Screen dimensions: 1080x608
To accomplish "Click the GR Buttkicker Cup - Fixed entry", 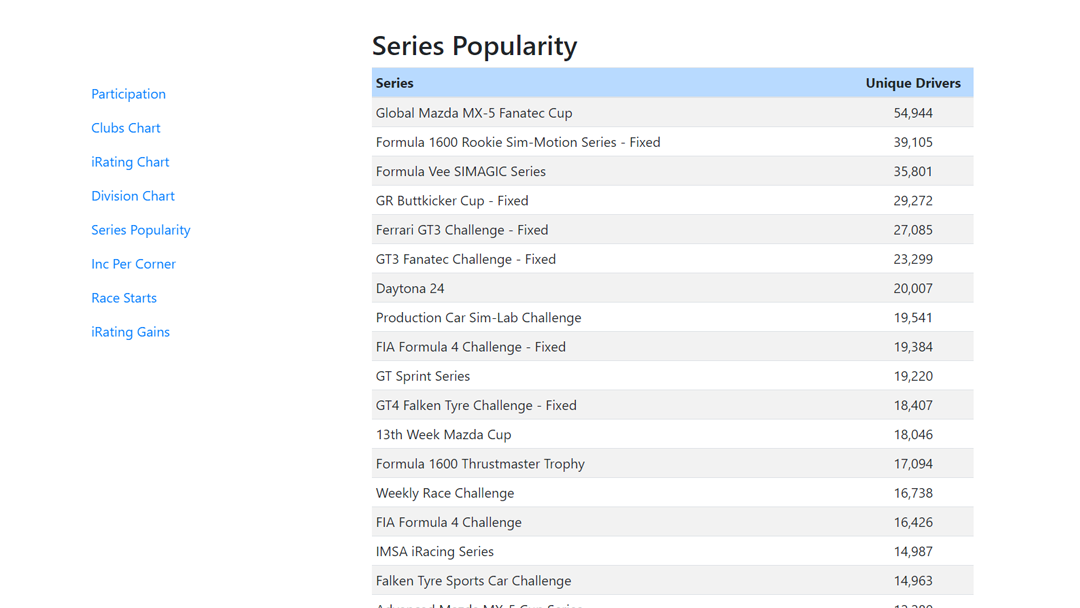I will [451, 200].
